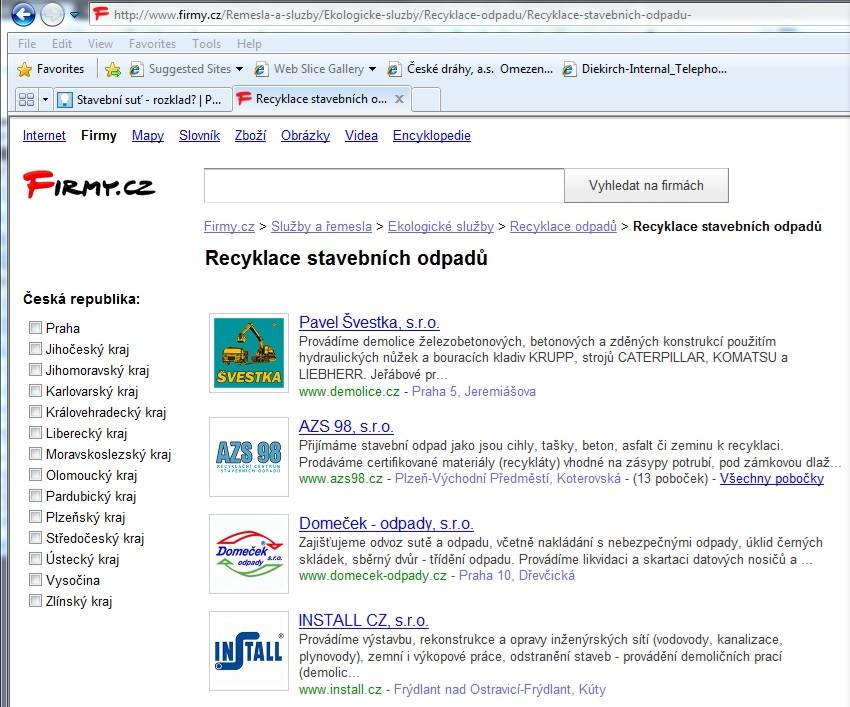Click the AZS 98 logo thumbnail
The width and height of the screenshot is (850, 707).
(249, 457)
